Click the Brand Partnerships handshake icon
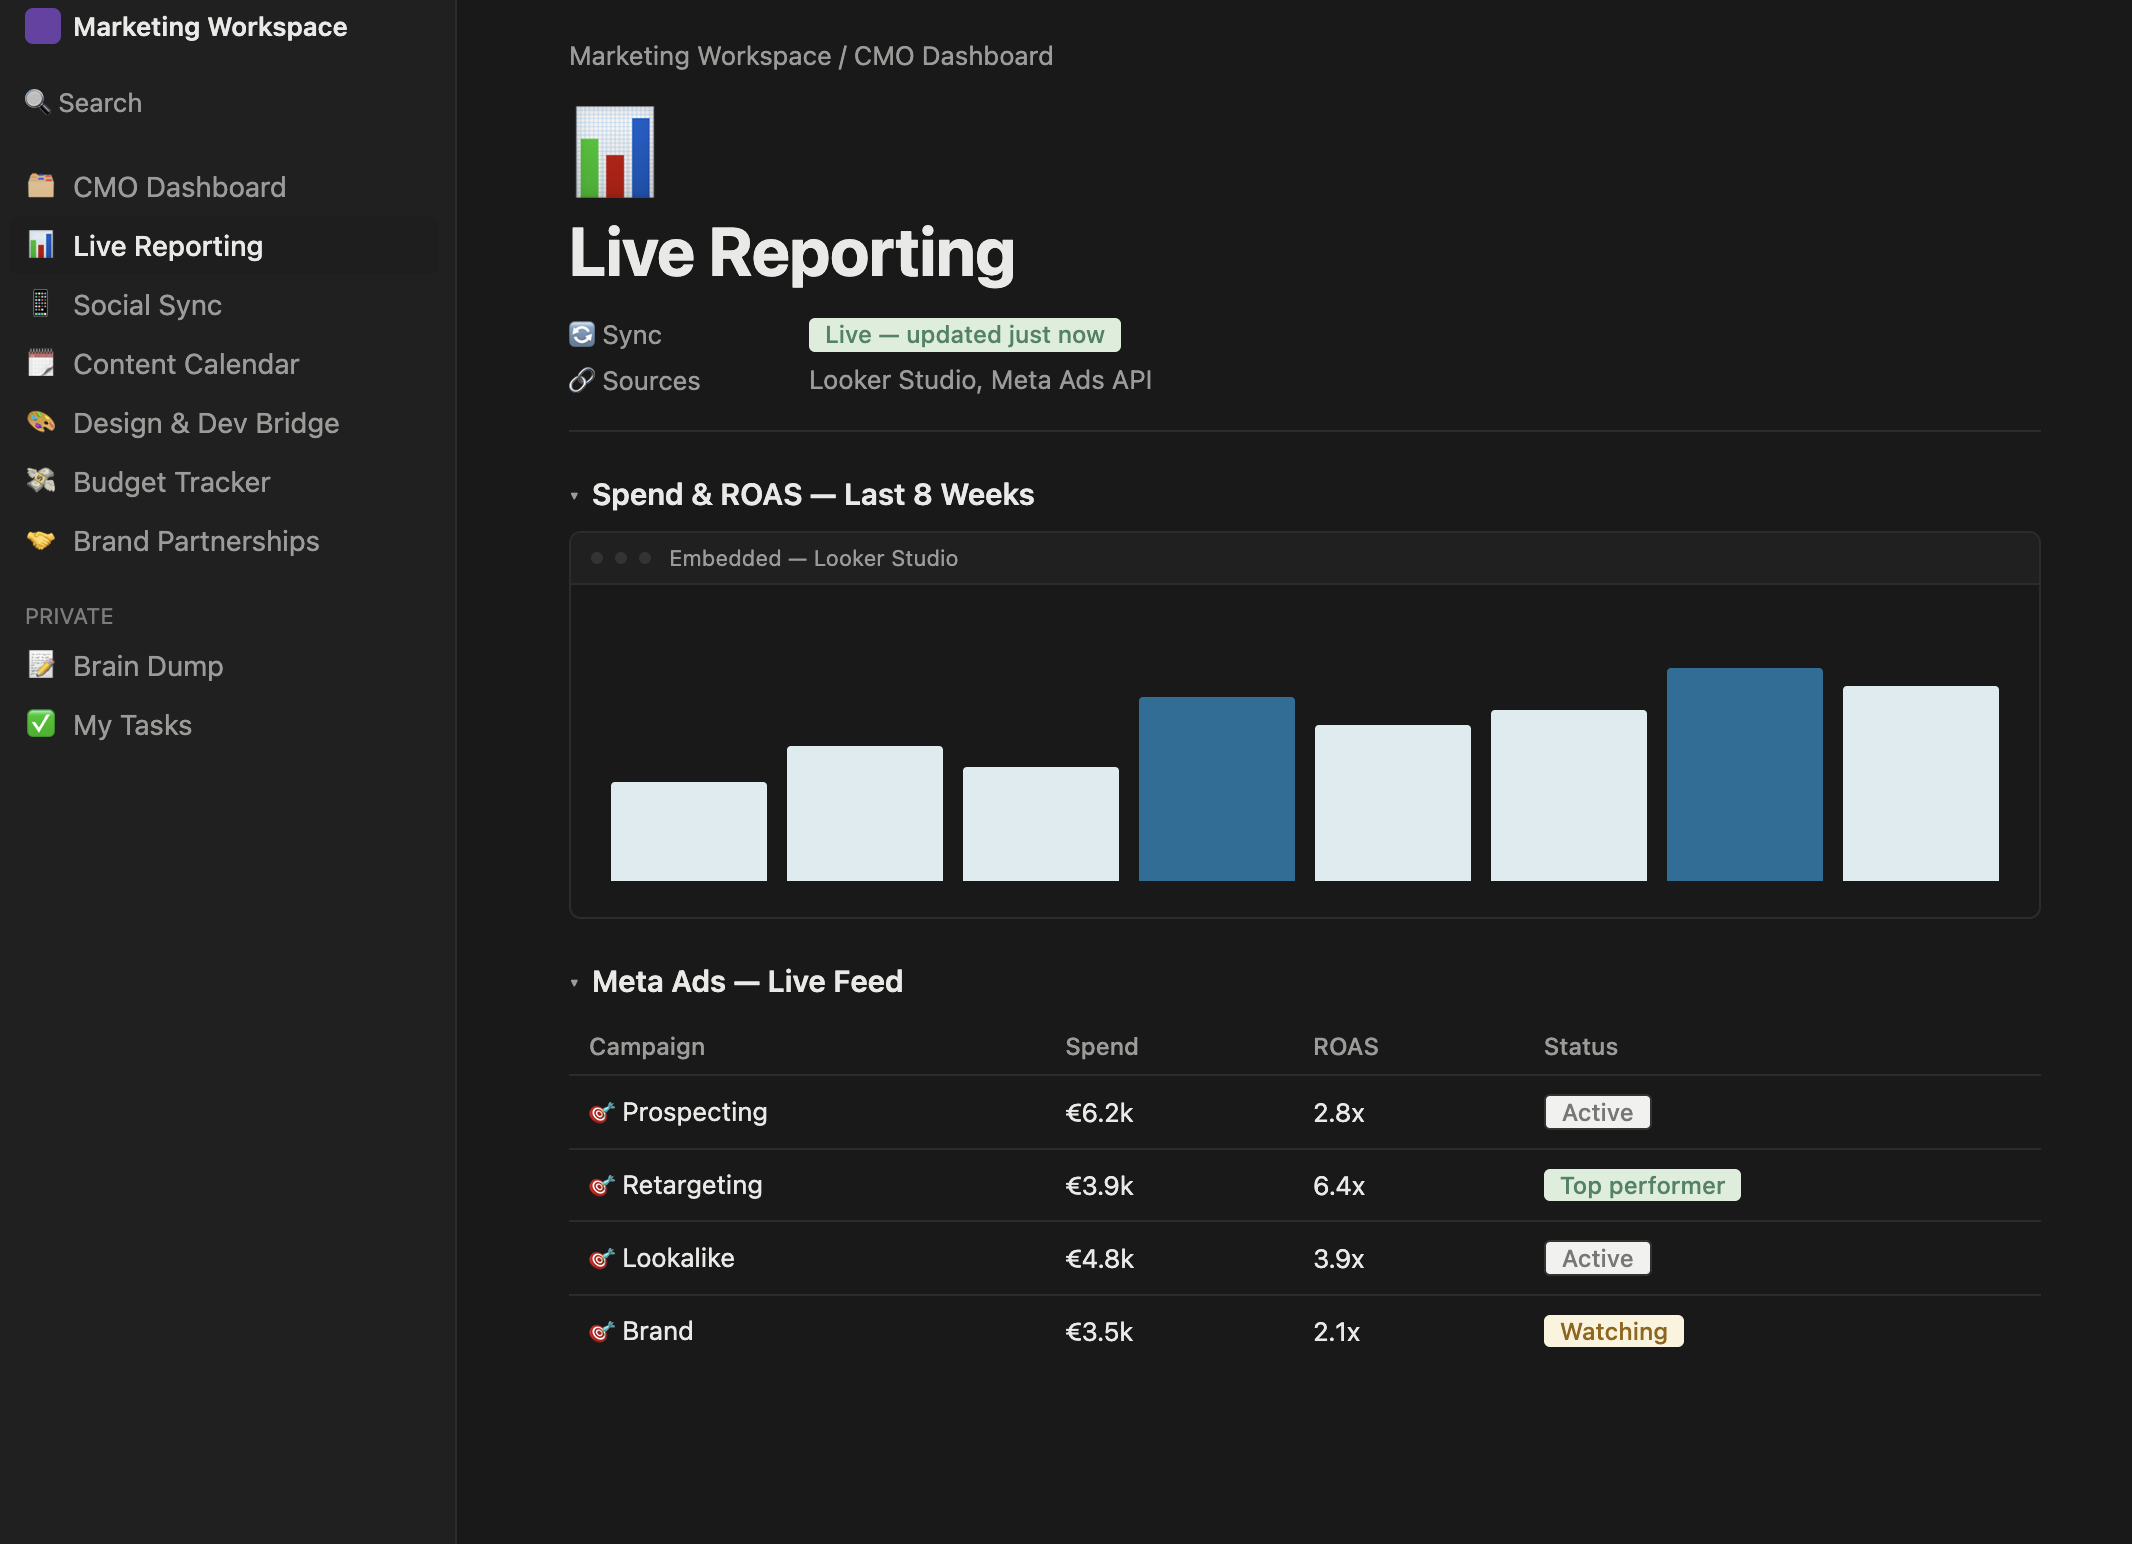The image size is (2132, 1544). pos(41,540)
